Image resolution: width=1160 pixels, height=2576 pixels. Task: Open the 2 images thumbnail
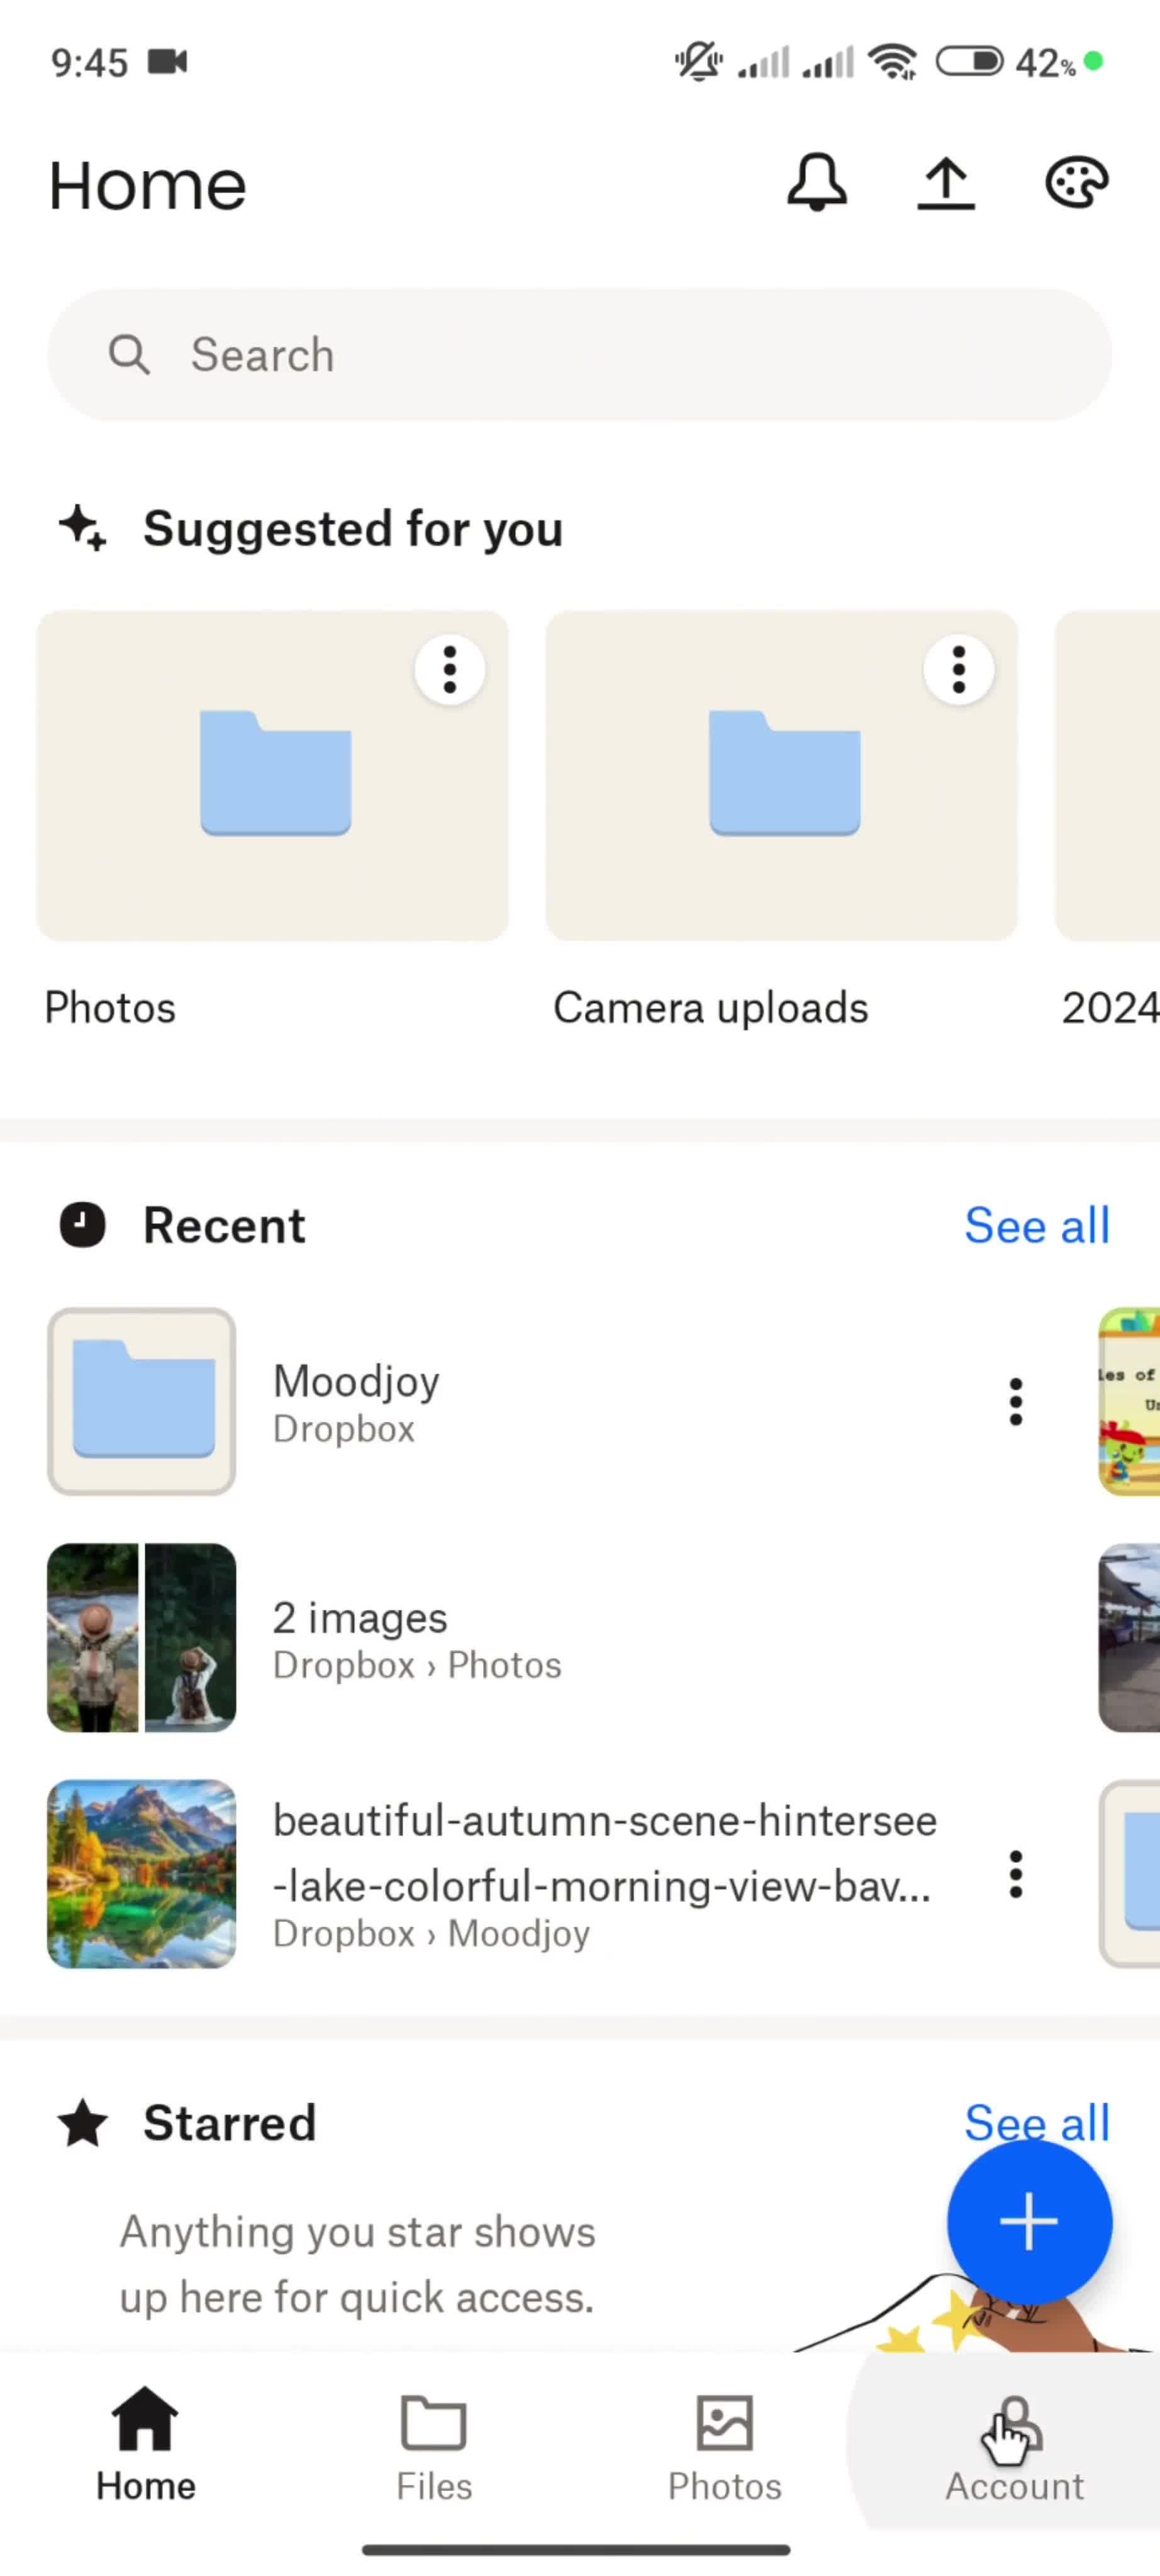pyautogui.click(x=141, y=1637)
